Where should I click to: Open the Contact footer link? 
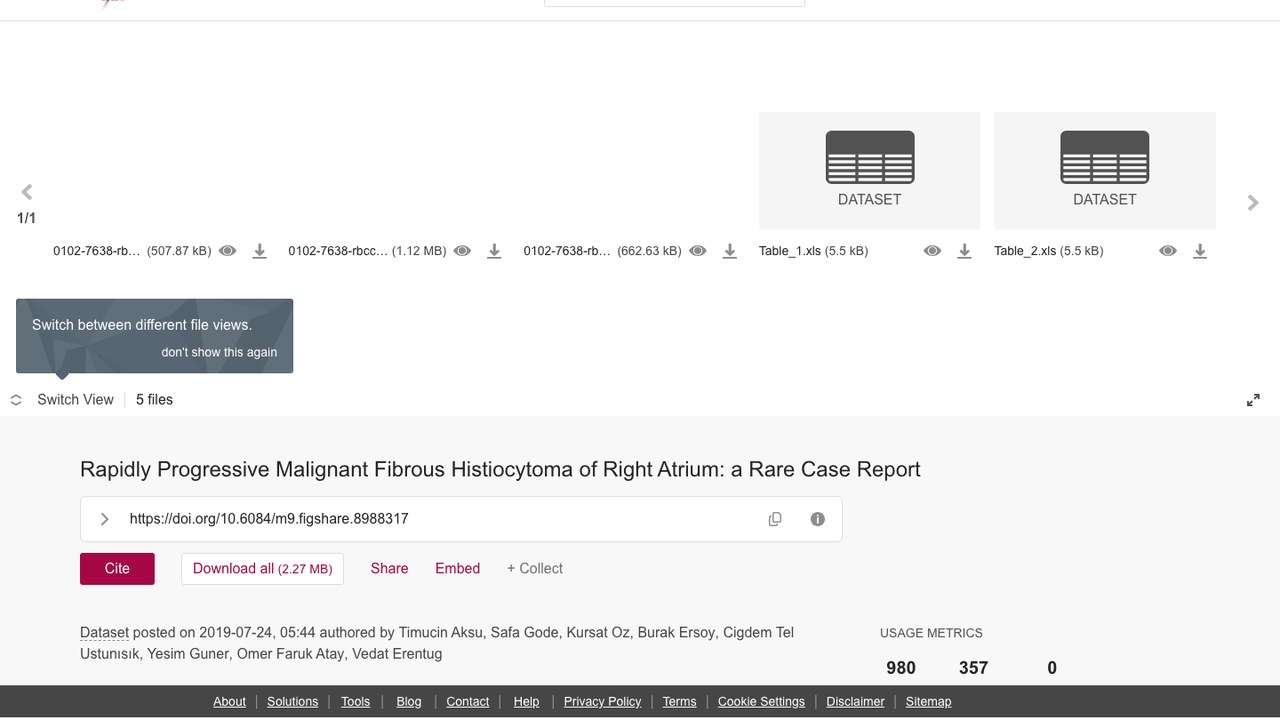[x=468, y=702]
